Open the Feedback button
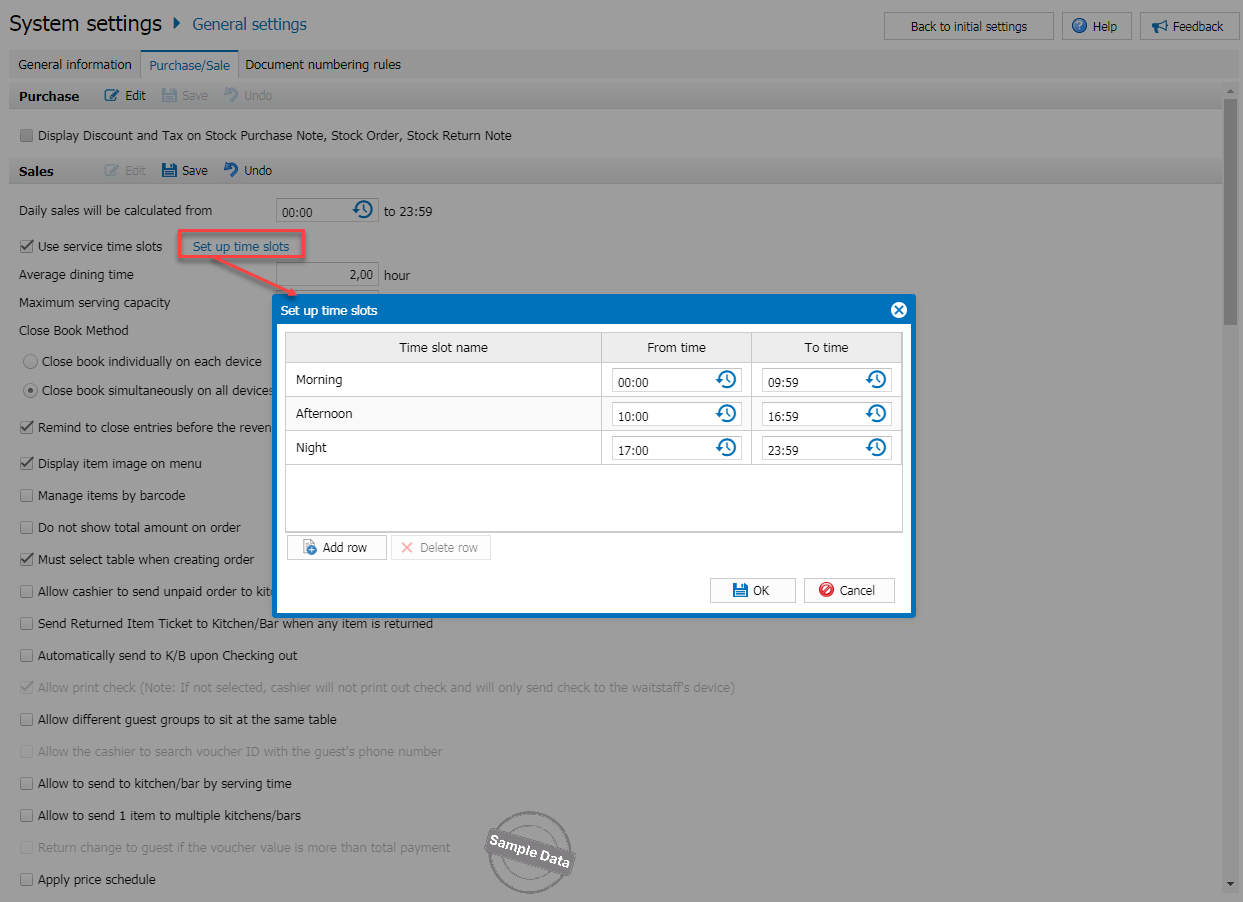 pos(1188,26)
